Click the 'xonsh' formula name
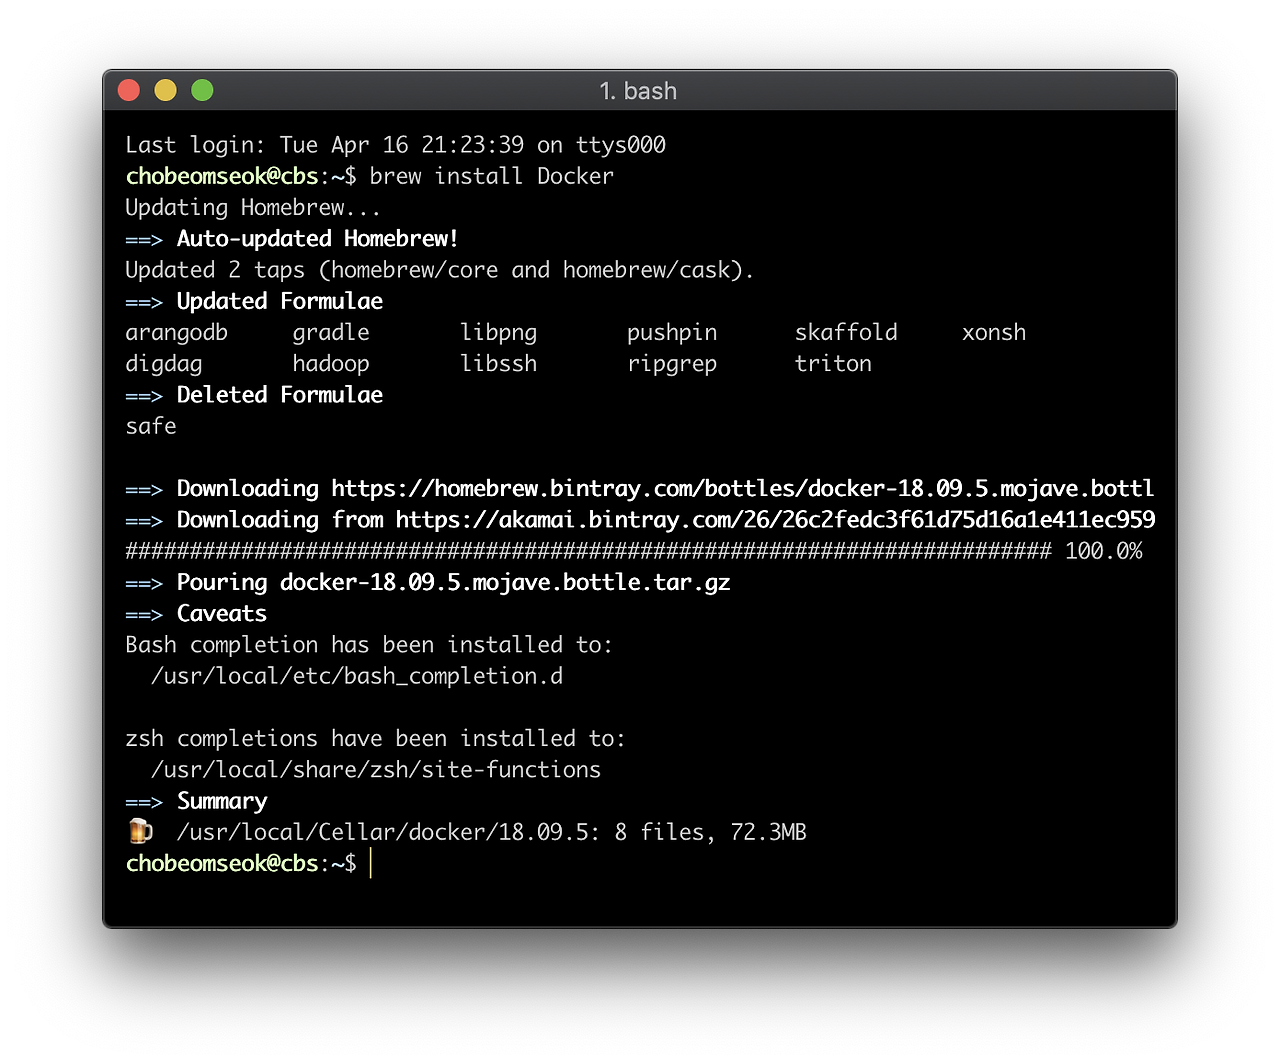 tap(994, 333)
